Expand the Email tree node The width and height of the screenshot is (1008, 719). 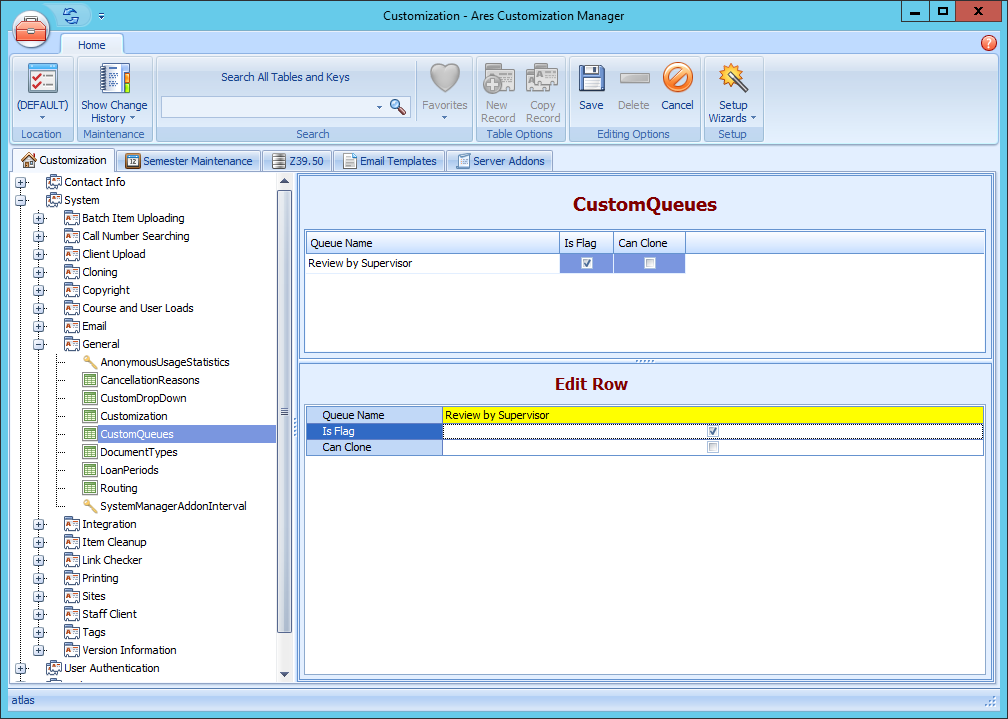38,325
